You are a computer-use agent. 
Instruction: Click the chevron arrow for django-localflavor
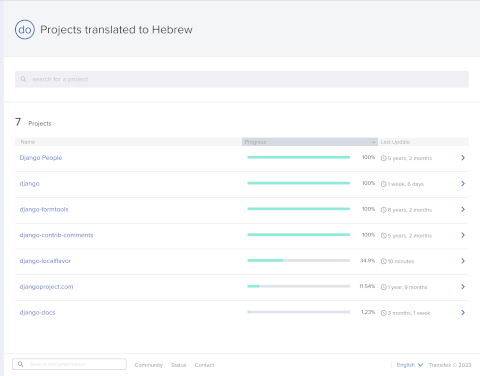(463, 261)
